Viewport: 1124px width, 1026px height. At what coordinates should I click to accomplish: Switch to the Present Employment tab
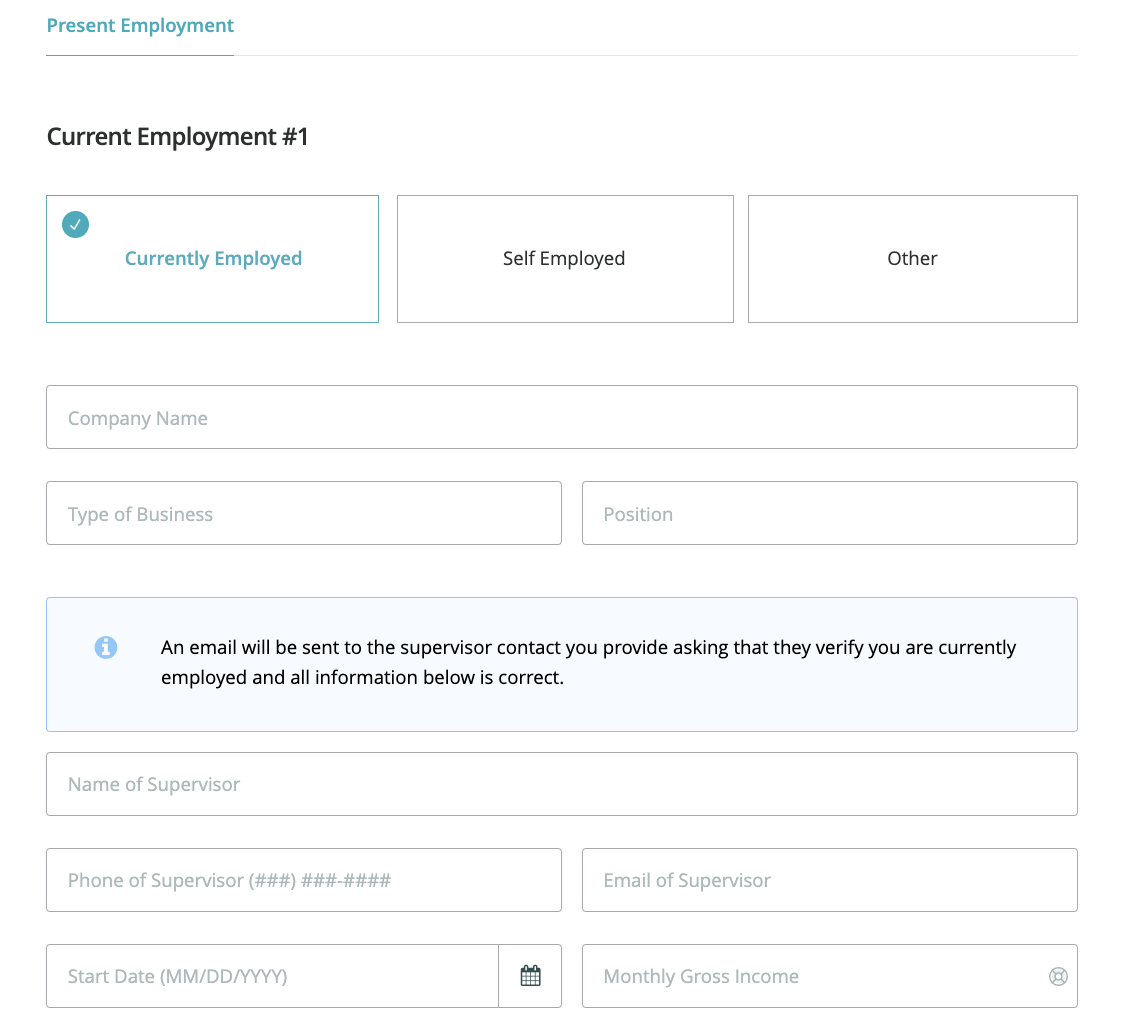[140, 26]
